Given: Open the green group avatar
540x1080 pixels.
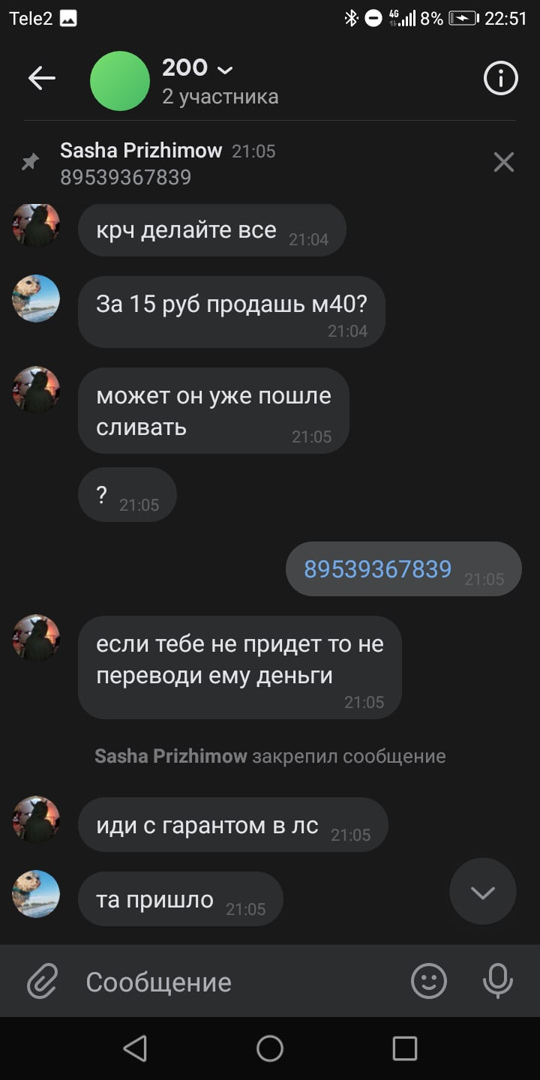Looking at the screenshot, I should 120,81.
